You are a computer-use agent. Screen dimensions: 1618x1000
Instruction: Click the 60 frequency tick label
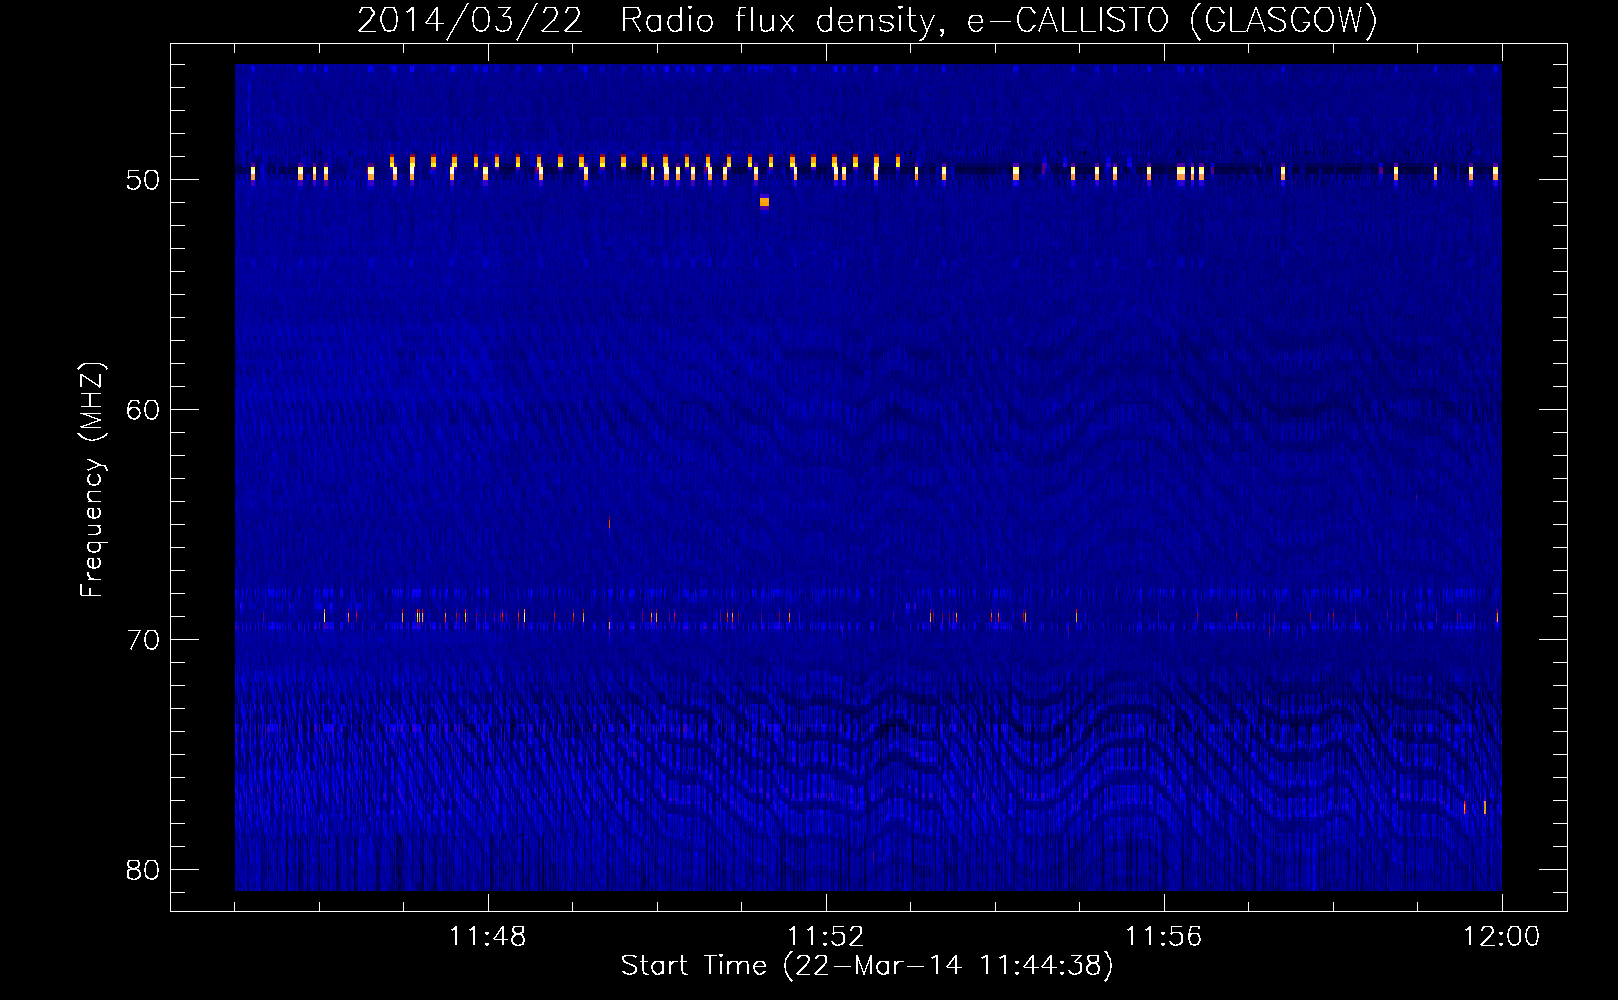coord(144,410)
